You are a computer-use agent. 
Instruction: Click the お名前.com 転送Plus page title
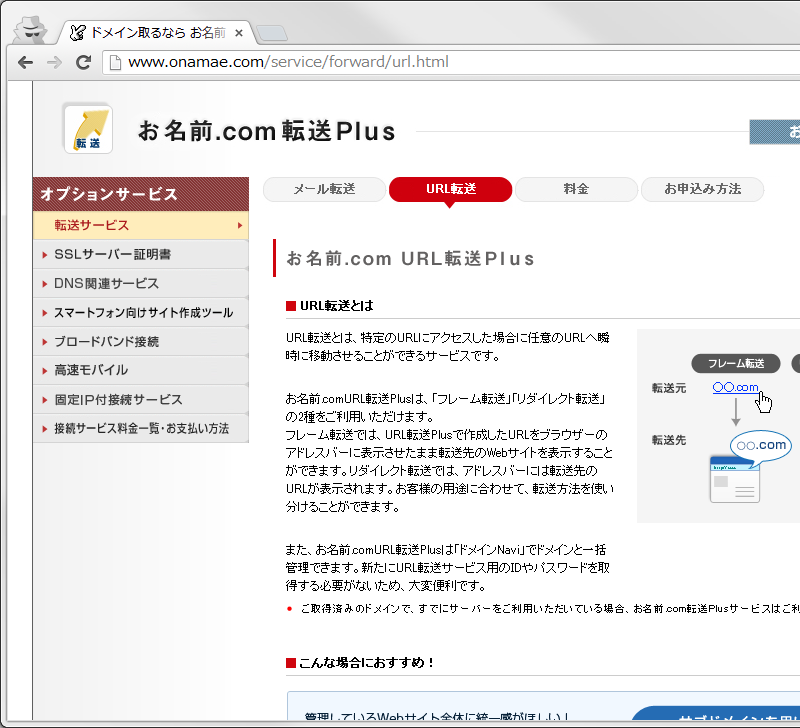click(x=267, y=131)
